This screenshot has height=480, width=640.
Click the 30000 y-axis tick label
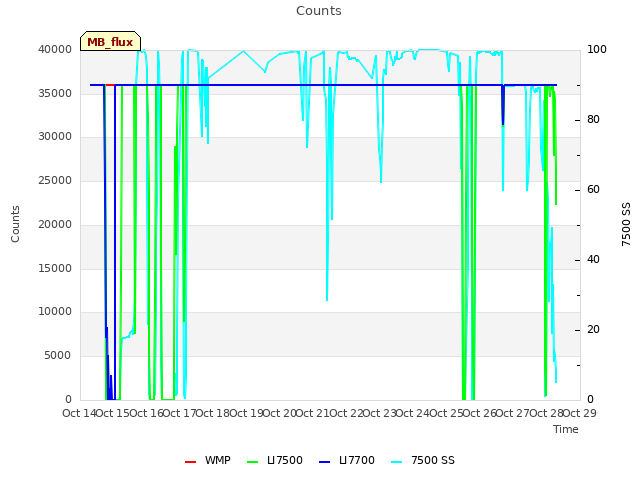click(55, 136)
